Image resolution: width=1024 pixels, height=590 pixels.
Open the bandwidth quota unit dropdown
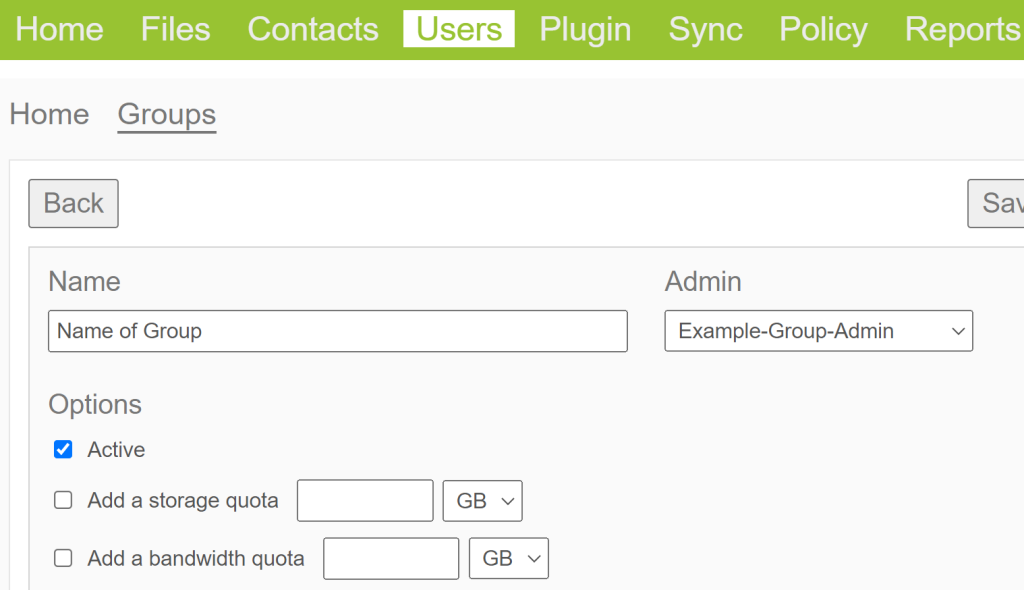(x=508, y=558)
